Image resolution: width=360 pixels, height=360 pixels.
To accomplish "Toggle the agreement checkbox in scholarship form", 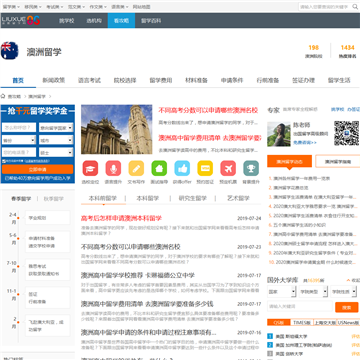I will 4,161.
